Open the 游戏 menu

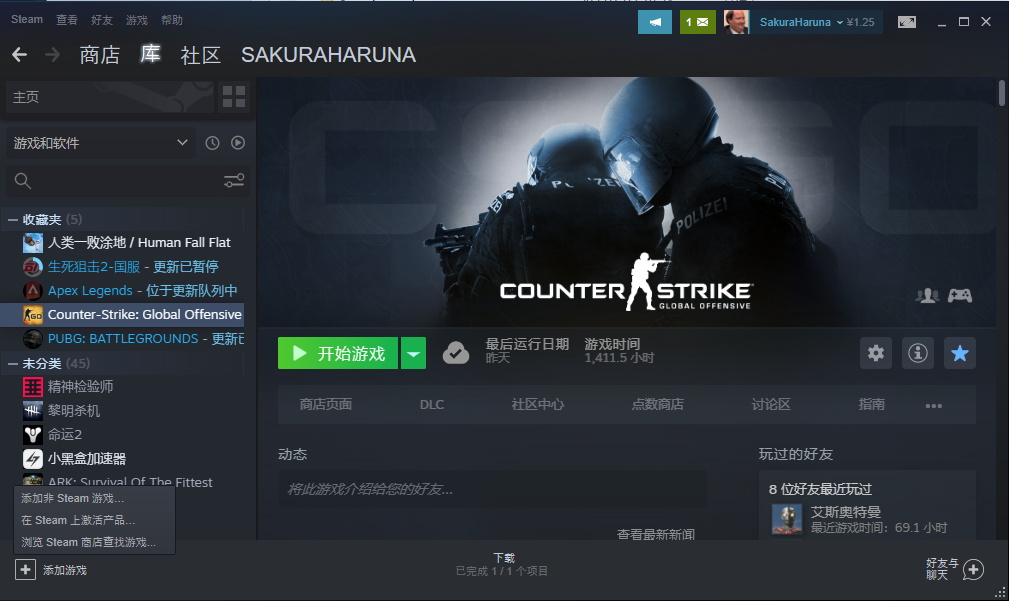coord(137,20)
